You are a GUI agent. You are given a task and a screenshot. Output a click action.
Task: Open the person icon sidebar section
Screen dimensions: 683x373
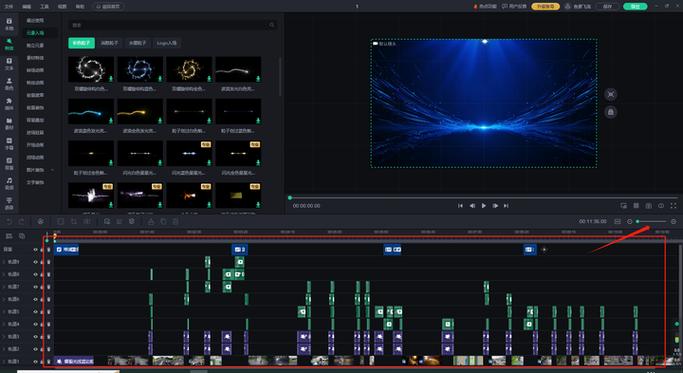[9, 84]
